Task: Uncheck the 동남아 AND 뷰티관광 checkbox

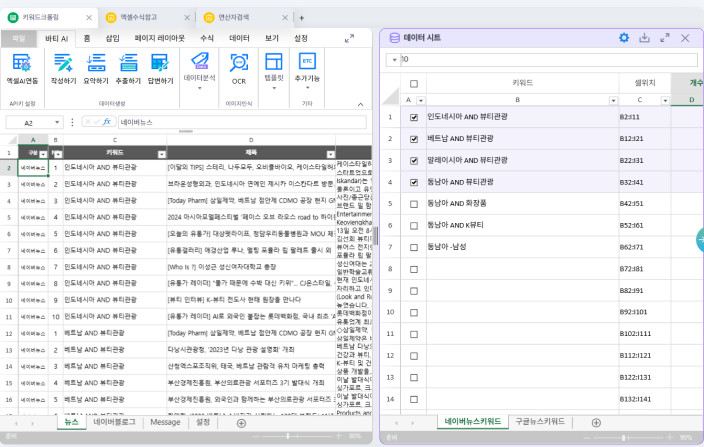Action: [x=414, y=182]
